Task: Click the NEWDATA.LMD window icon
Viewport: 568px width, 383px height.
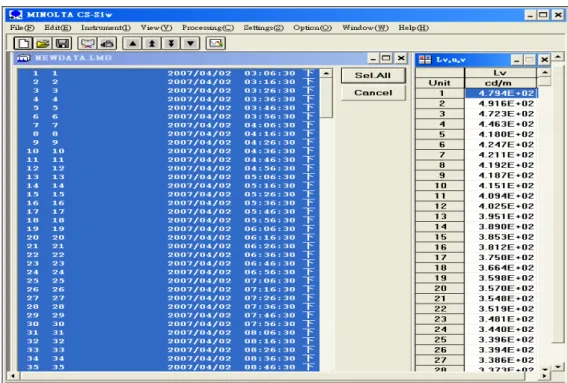Action: click(23, 58)
